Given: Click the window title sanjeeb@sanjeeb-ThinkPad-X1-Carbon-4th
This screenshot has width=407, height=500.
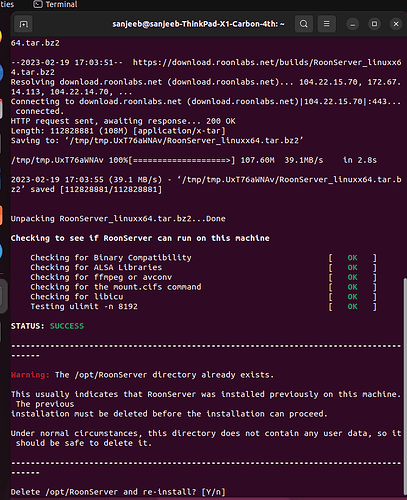Looking at the screenshot, I should (x=198, y=24).
